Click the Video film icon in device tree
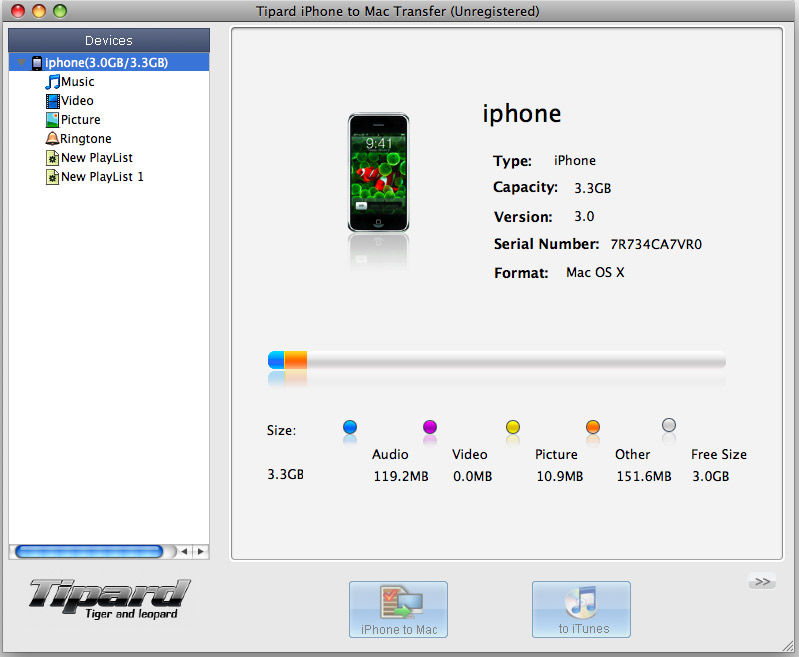The height and width of the screenshot is (657, 799). coord(52,101)
